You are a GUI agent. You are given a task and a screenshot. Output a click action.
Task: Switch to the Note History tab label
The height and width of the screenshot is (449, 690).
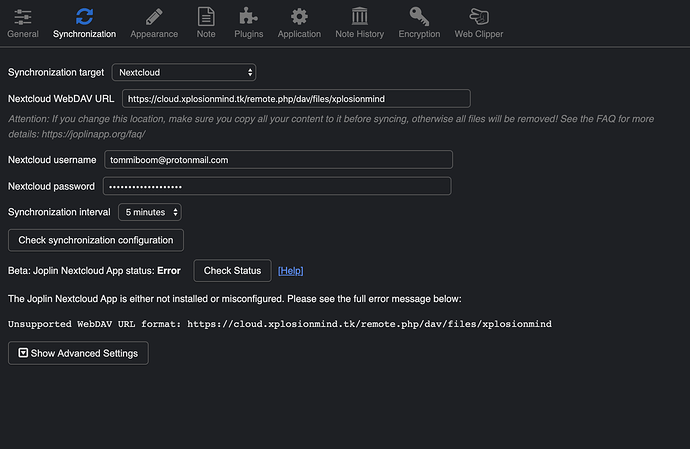(360, 34)
